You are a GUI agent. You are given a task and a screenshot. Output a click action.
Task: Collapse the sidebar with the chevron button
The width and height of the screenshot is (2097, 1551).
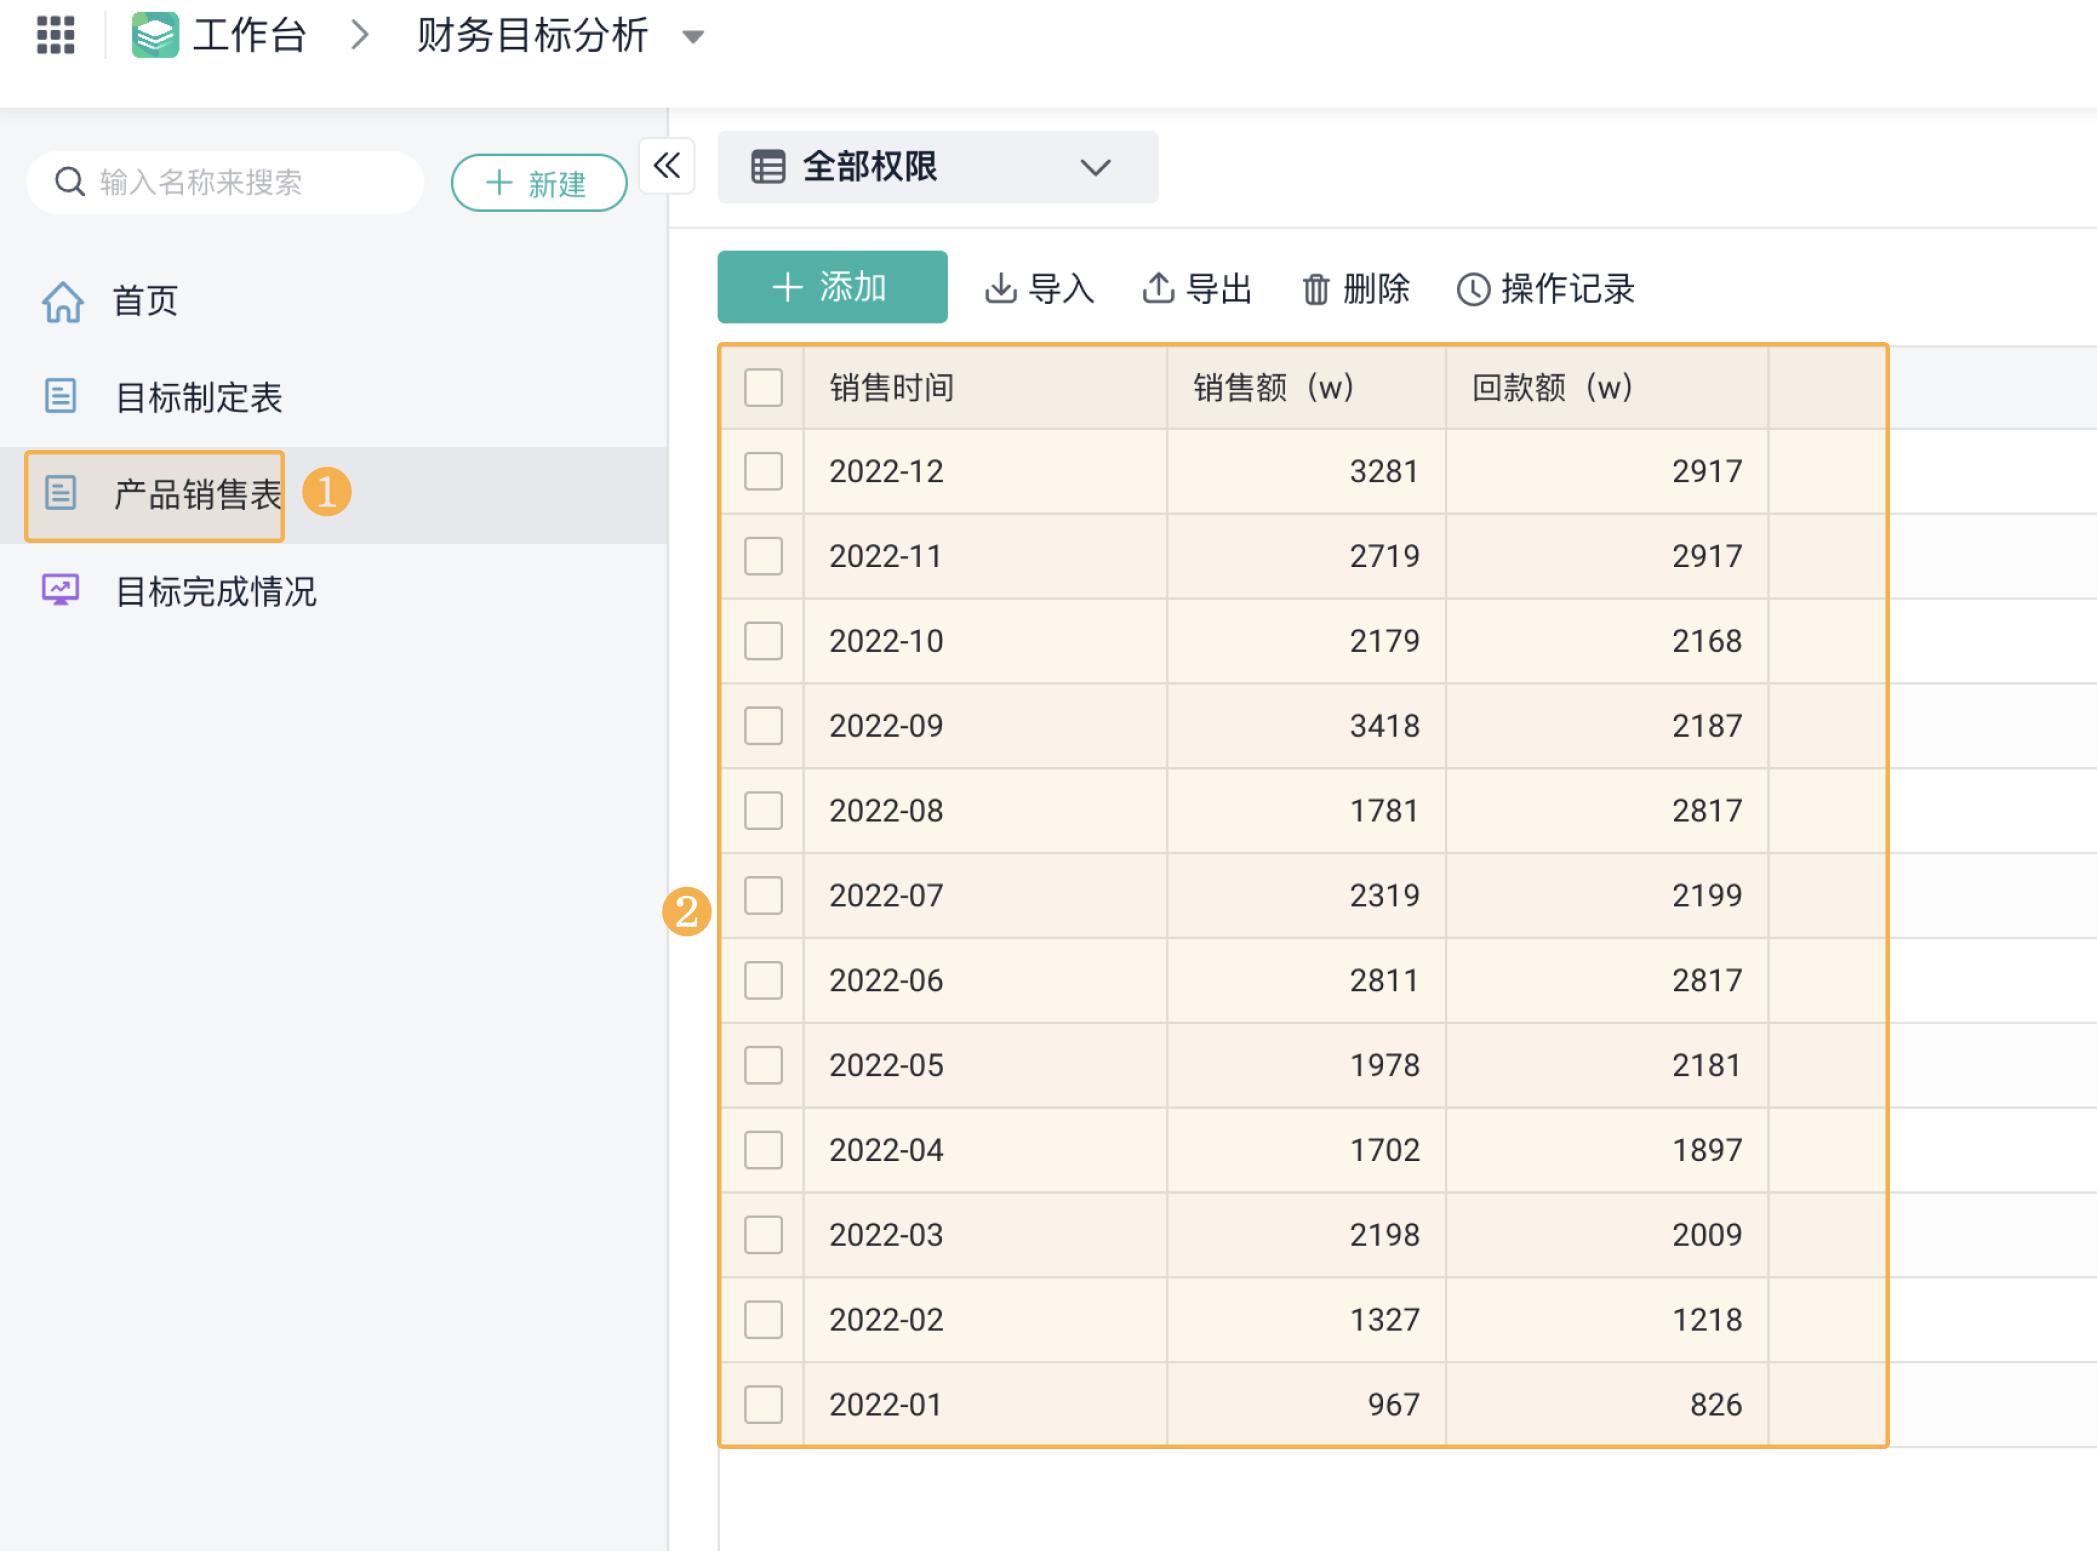click(x=668, y=167)
